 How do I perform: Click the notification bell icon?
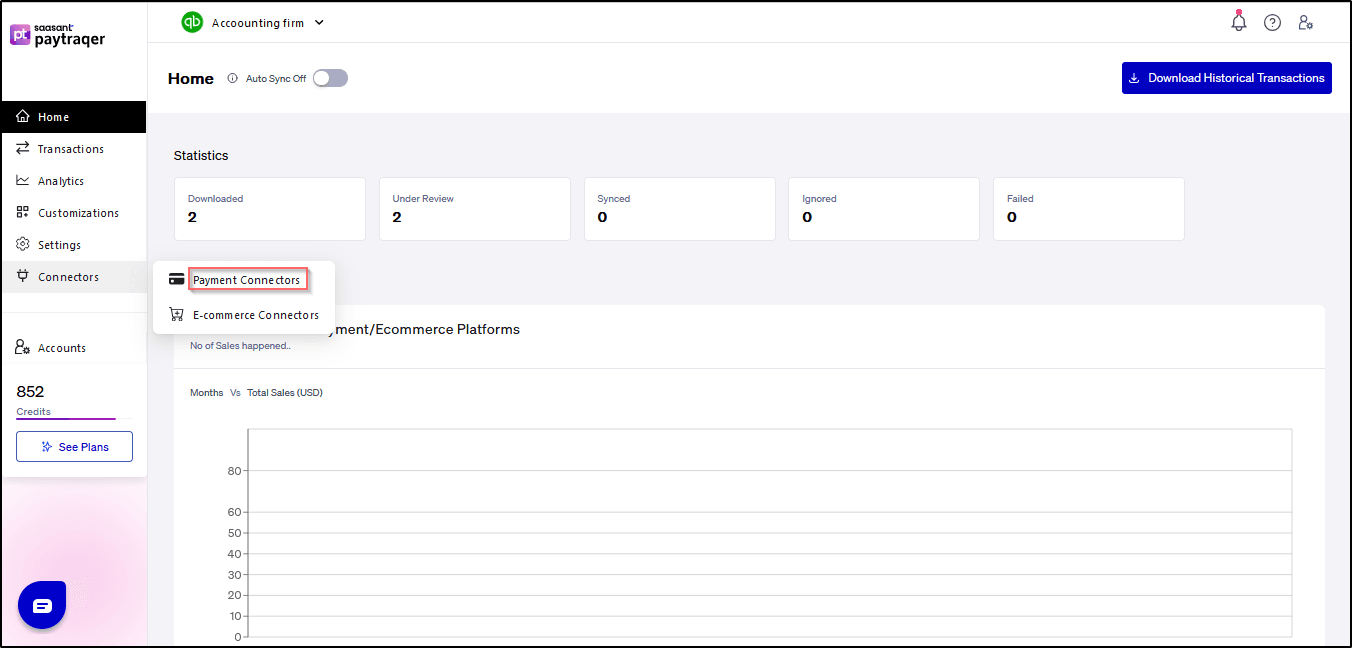coord(1239,22)
